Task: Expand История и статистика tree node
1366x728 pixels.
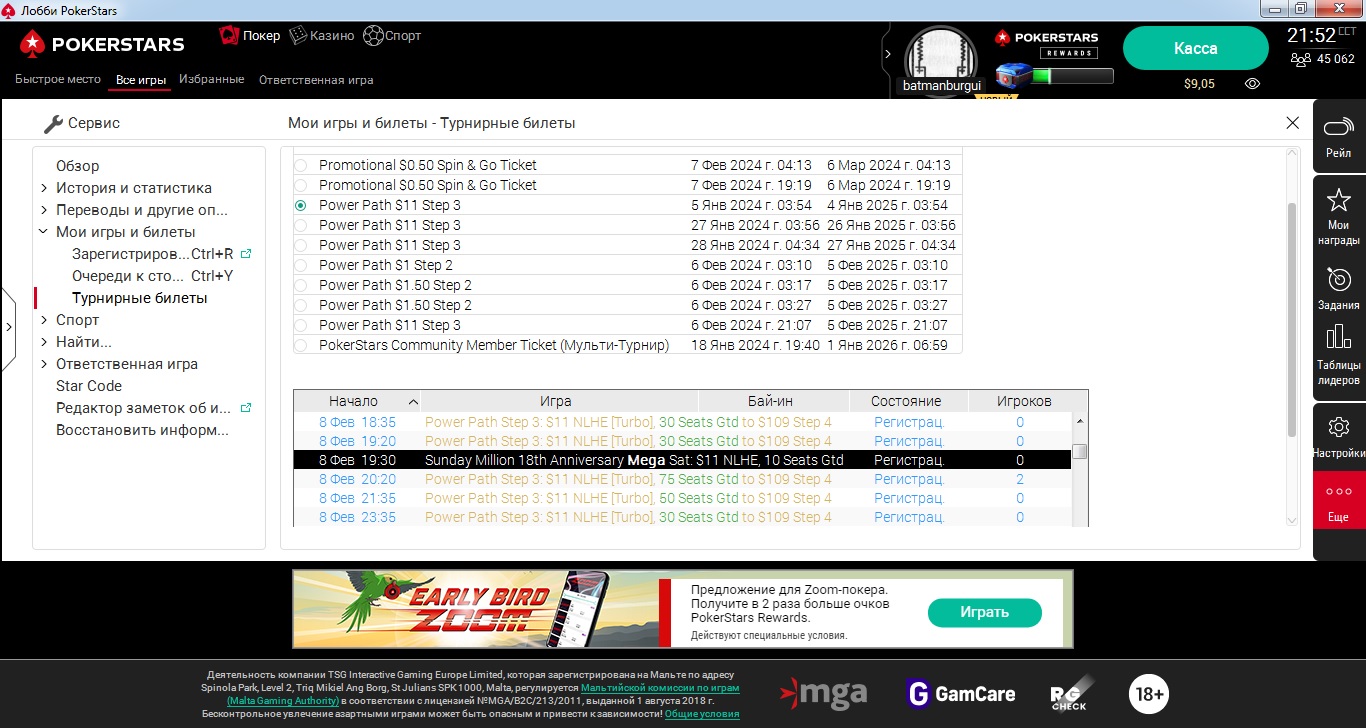Action: [44, 188]
